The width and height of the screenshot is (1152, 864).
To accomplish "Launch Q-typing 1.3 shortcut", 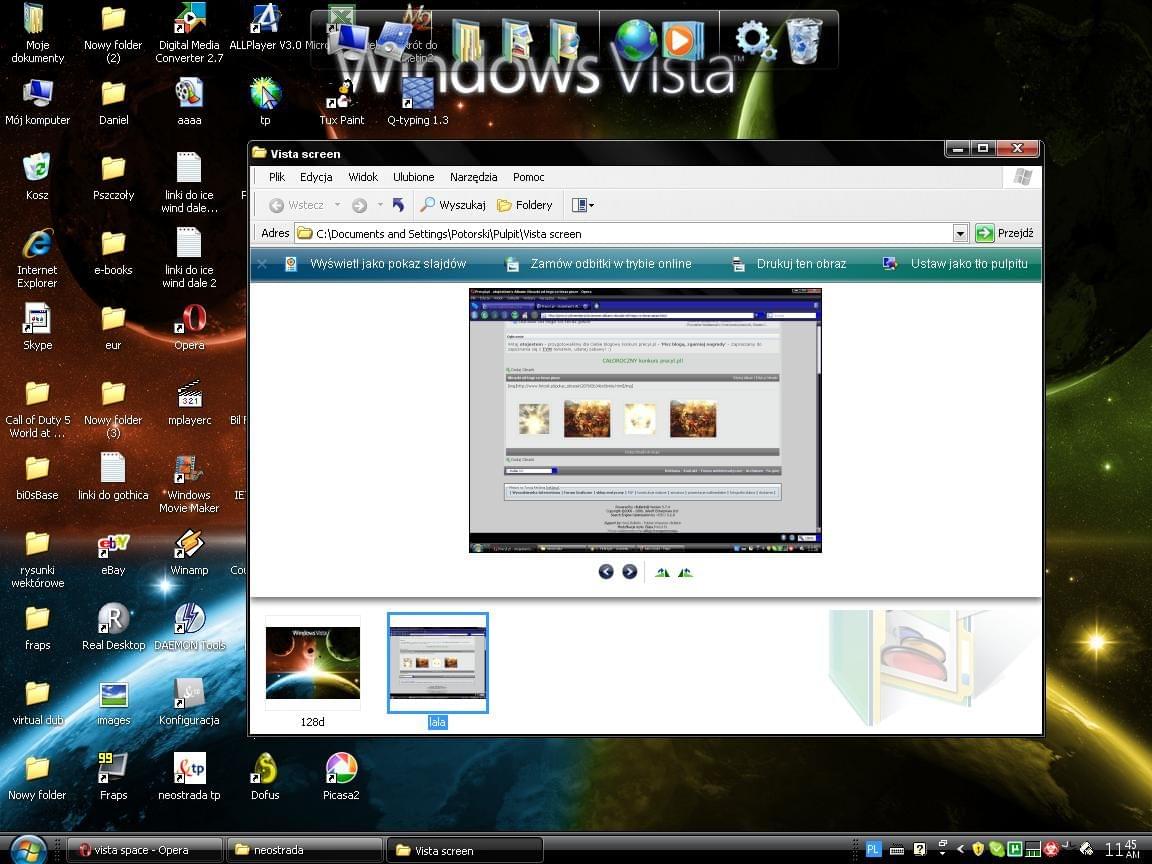I will (x=418, y=102).
